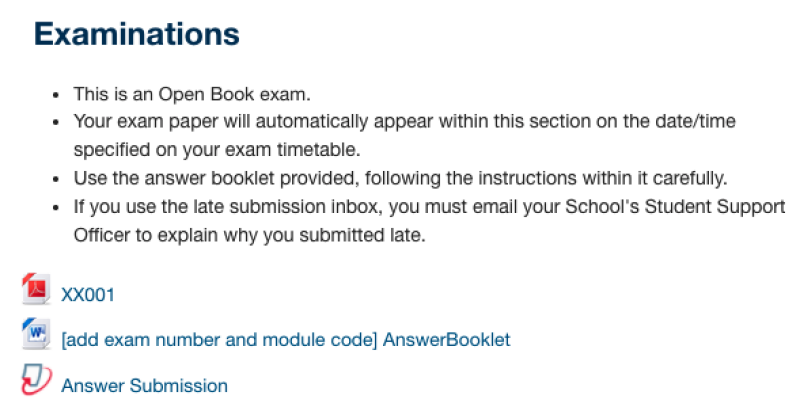This screenshot has height=407, width=800.
Task: Open the Answer Submission link
Action: point(144,386)
